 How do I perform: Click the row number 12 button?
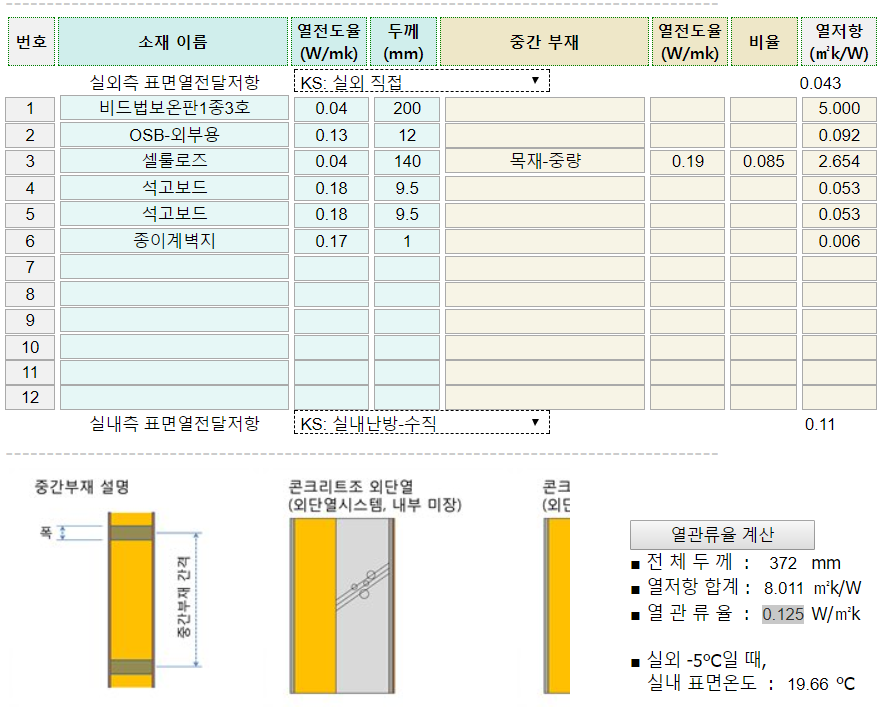[30, 398]
